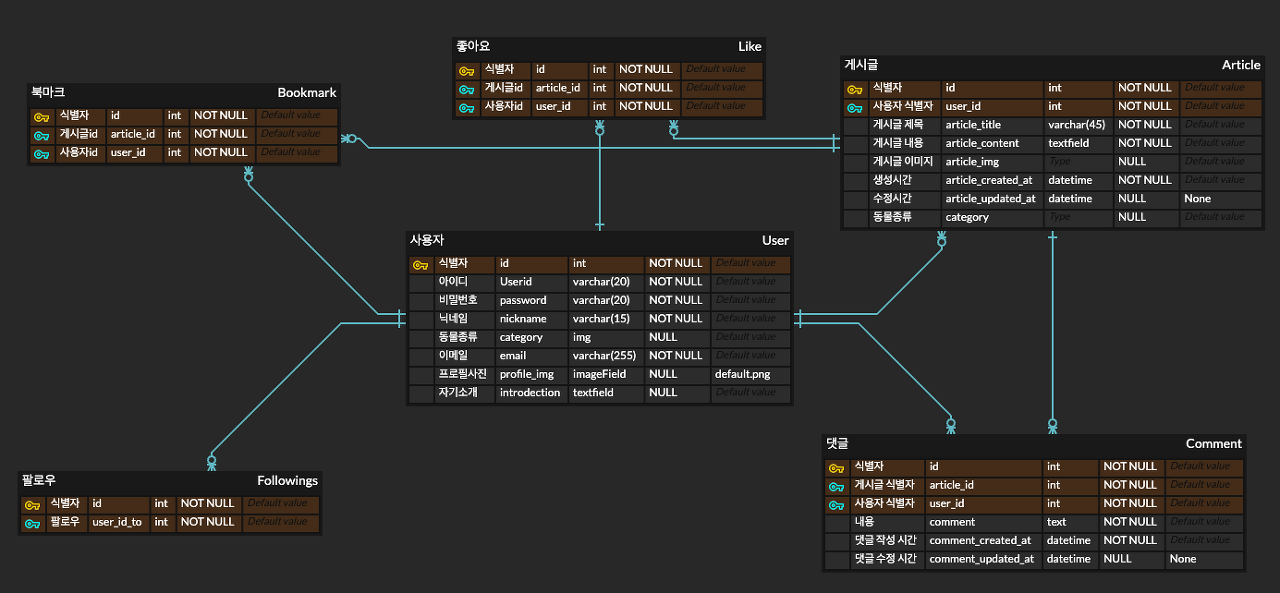Click the foreign key icon beside Like table user_id
Screen dimensions: 1280x593
[x=466, y=107]
